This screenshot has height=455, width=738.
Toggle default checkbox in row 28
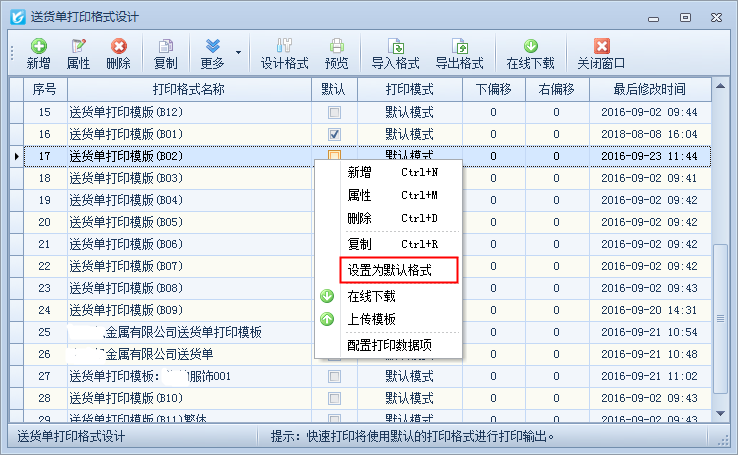pos(335,398)
